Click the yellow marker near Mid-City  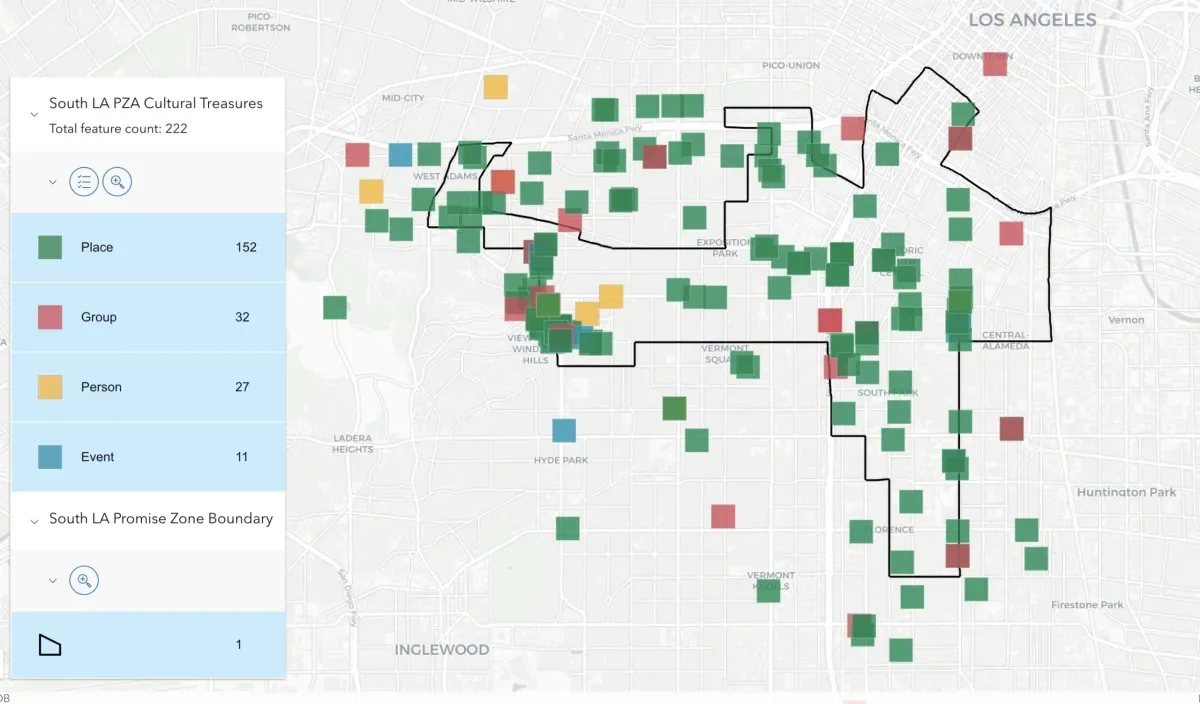(497, 87)
